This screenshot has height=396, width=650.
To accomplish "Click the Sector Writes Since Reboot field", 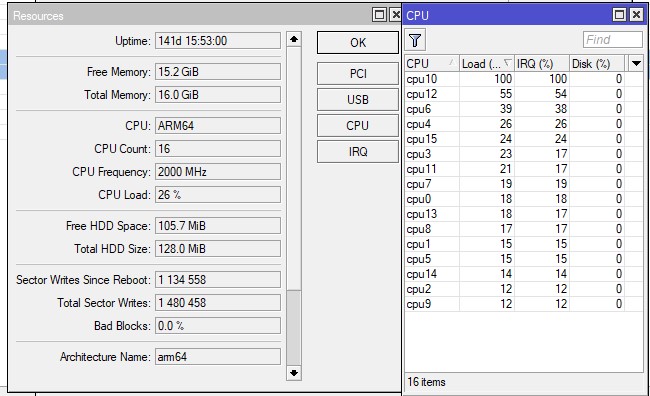I will [x=218, y=280].
